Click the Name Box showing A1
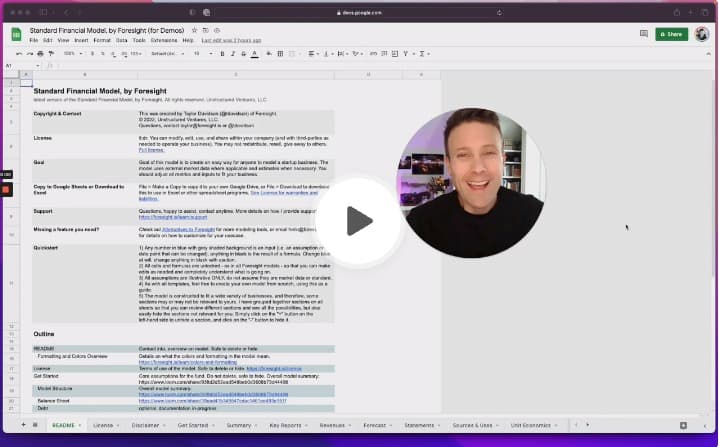This screenshot has width=719, height=447. tap(14, 65)
